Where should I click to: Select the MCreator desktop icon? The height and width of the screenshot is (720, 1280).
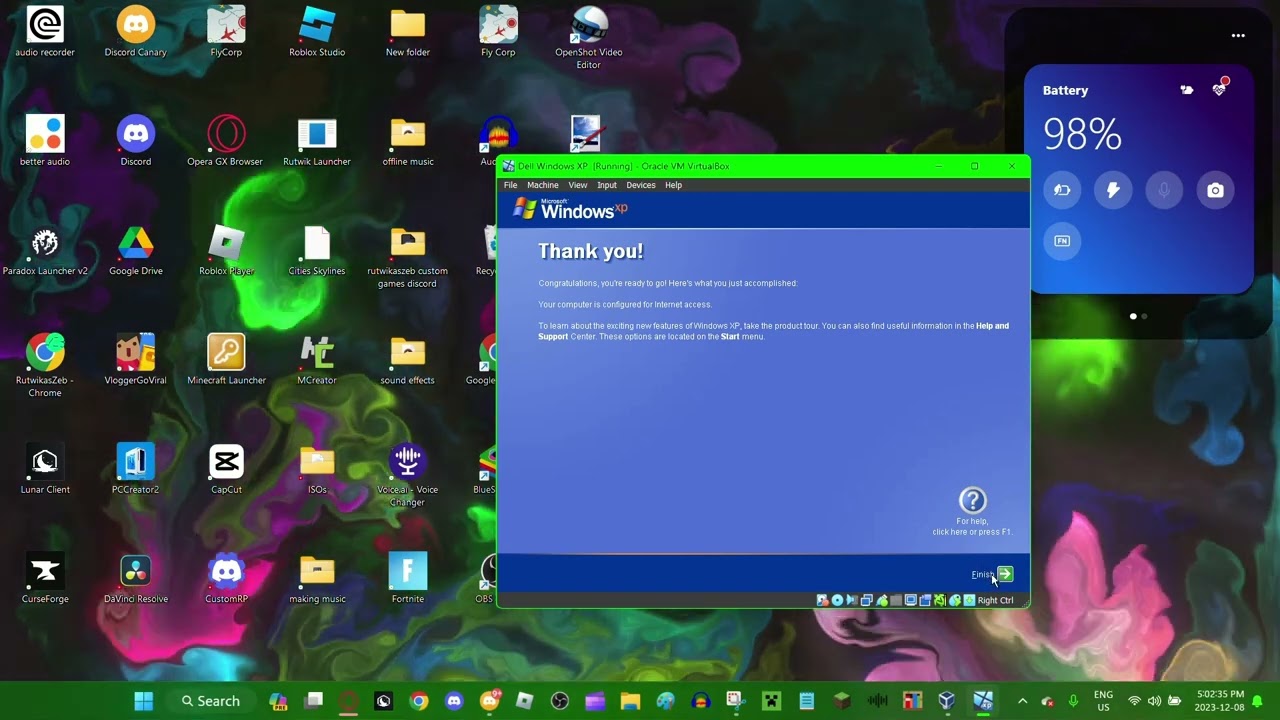pyautogui.click(x=317, y=360)
